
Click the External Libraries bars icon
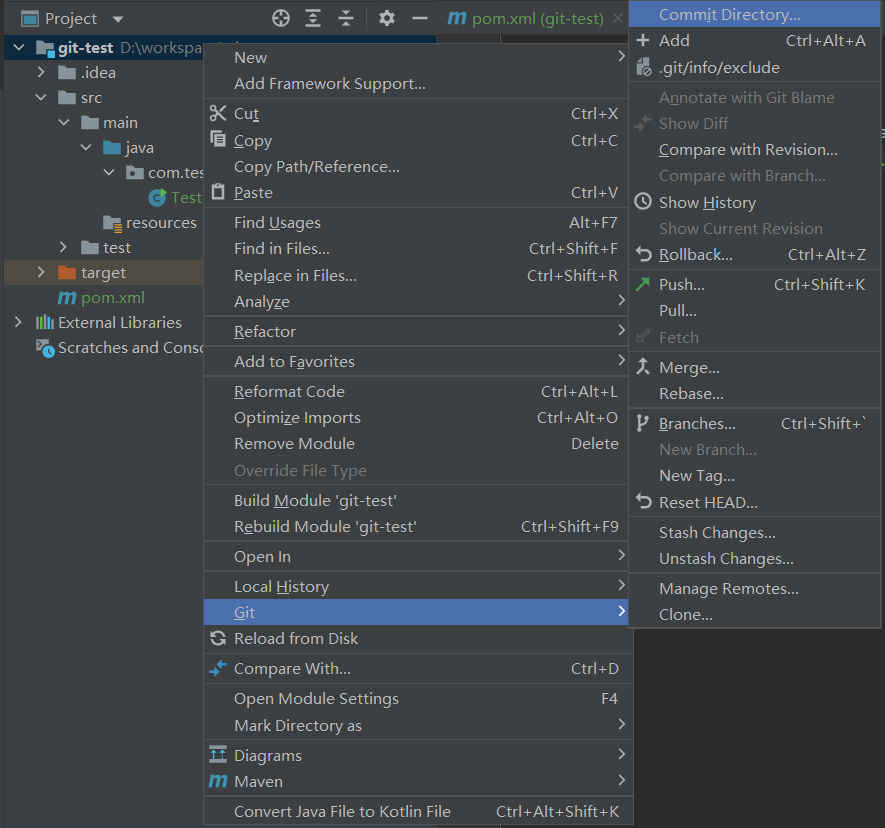[x=45, y=322]
